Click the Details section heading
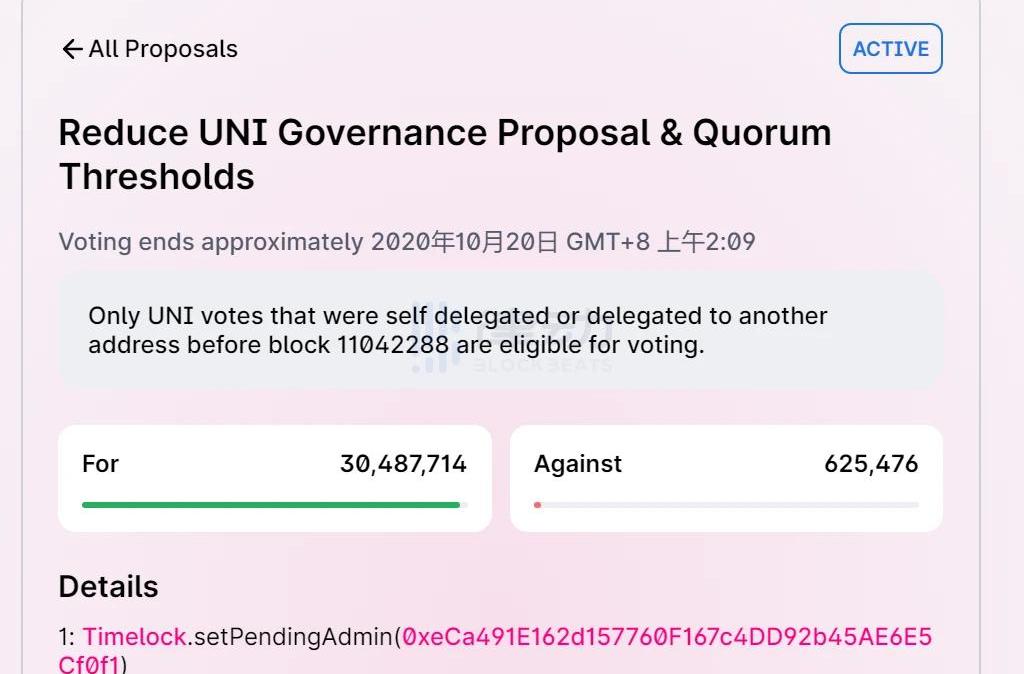1024x674 pixels. coord(108,586)
